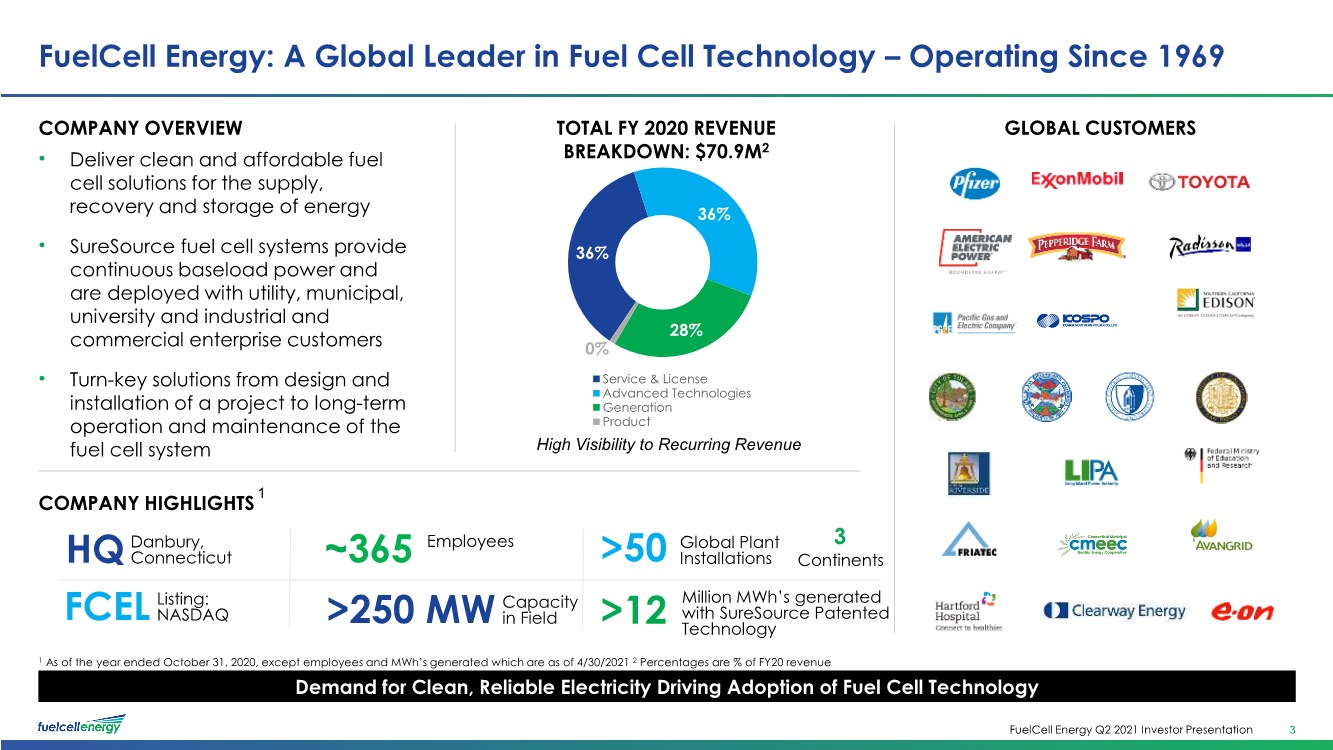Click the >12 Million MWh figure

click(x=633, y=609)
